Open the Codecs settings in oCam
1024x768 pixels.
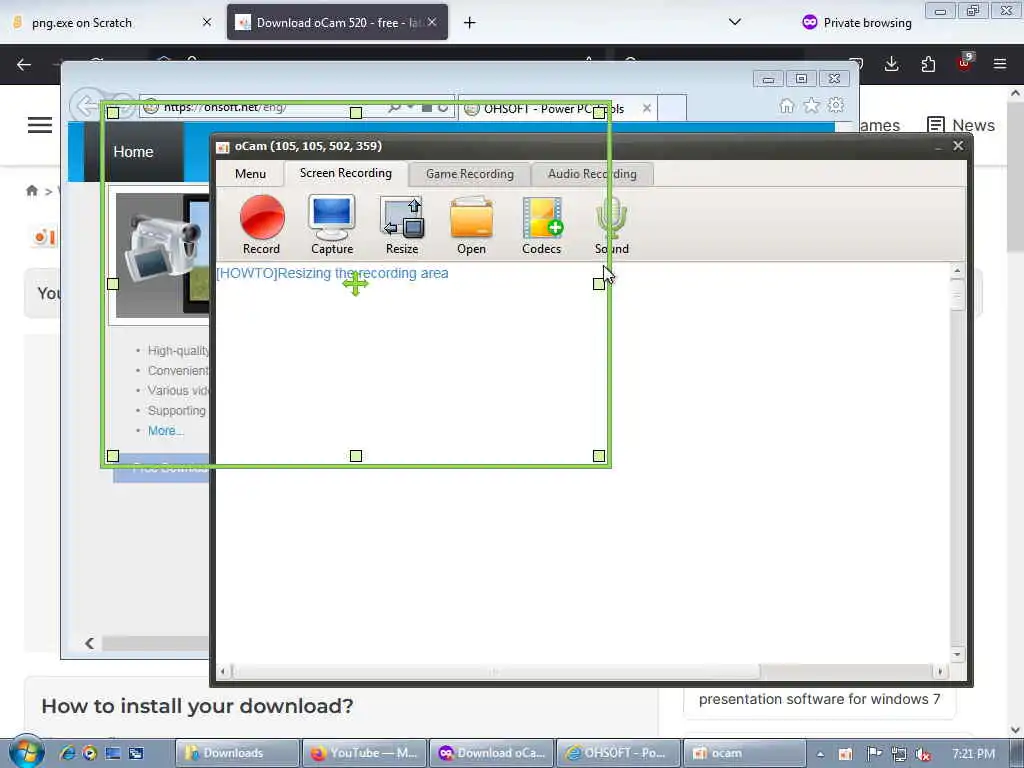(541, 224)
